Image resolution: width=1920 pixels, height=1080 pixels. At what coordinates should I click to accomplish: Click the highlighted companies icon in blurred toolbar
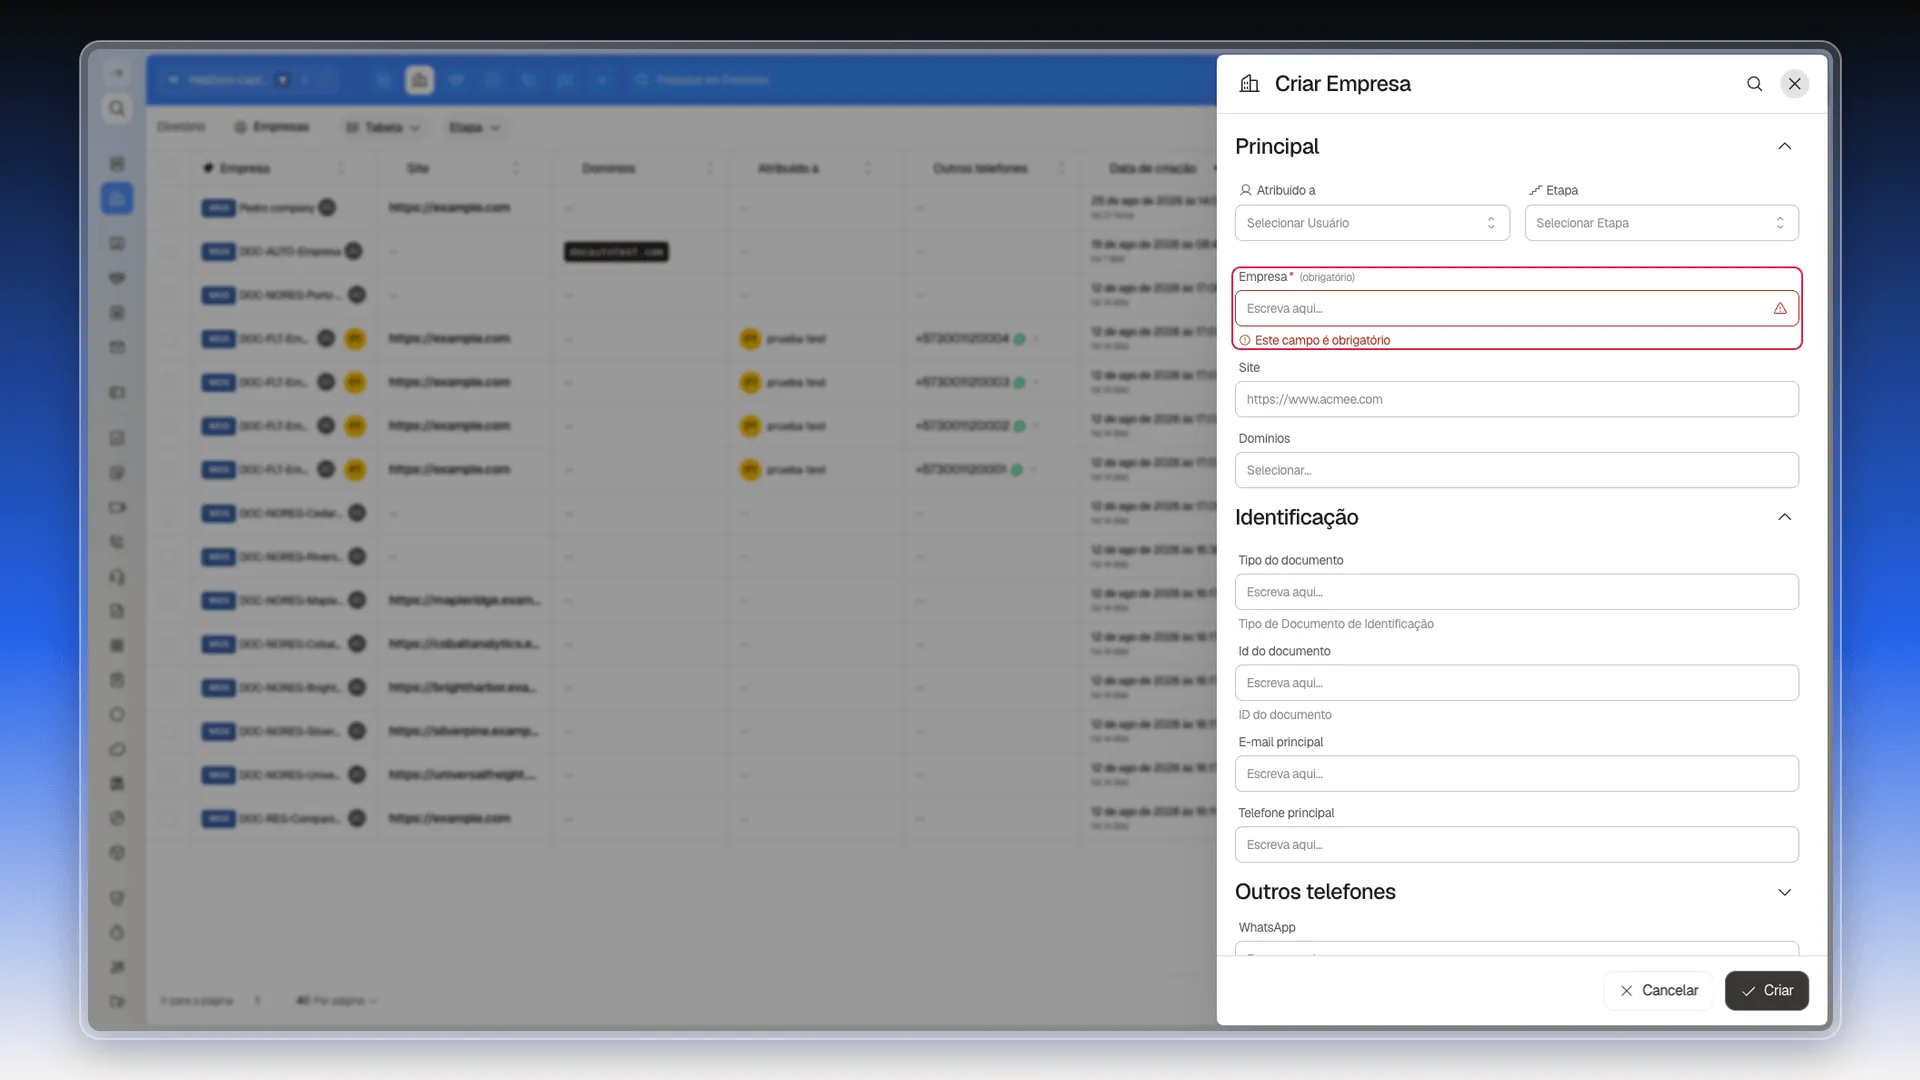[x=420, y=80]
